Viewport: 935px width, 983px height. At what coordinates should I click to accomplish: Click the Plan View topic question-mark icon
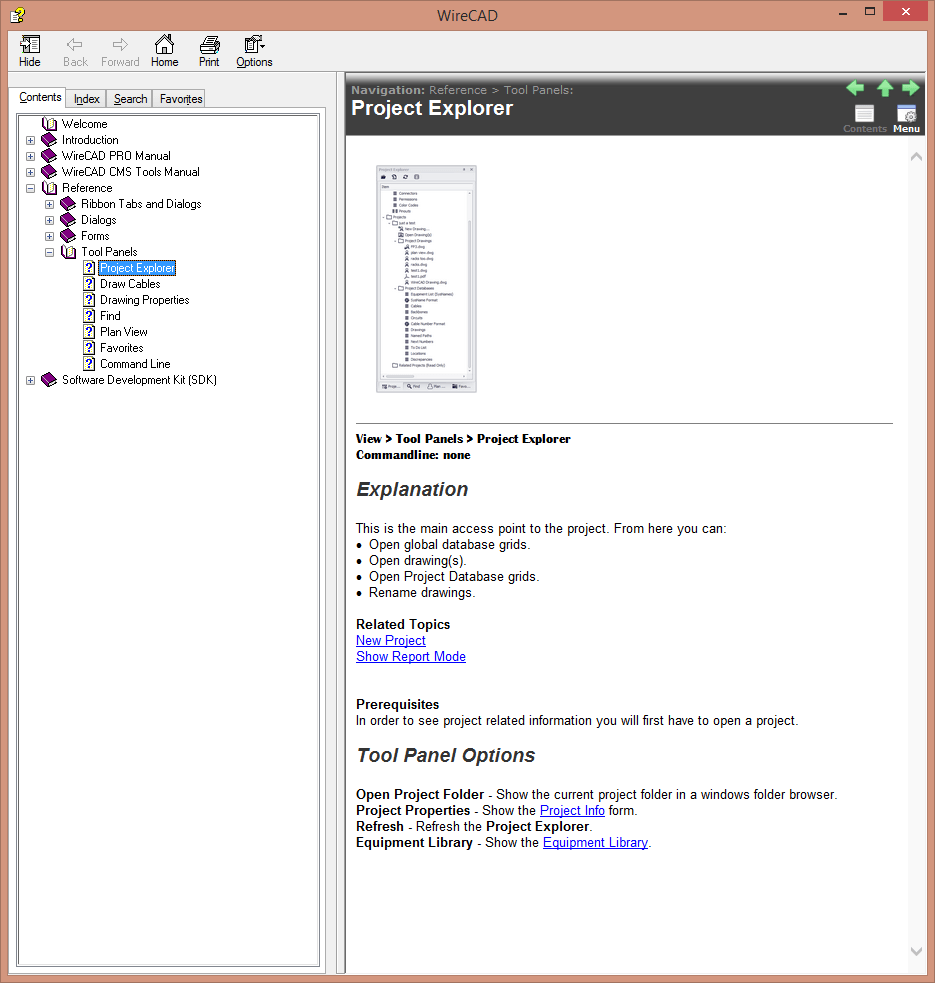[x=90, y=332]
